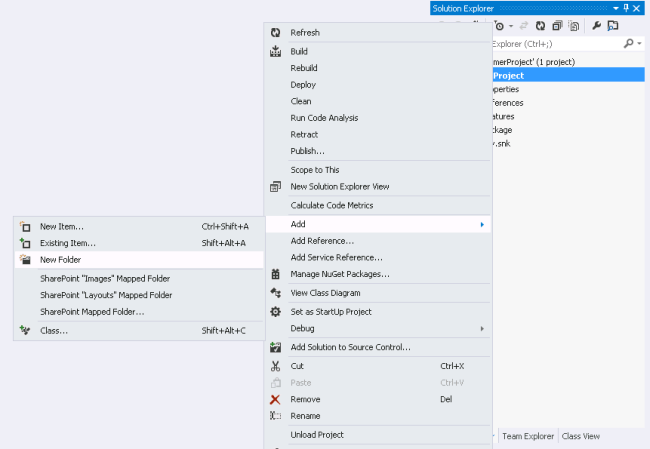Expand the Debug submenu arrow
The image size is (650, 449).
tap(483, 328)
